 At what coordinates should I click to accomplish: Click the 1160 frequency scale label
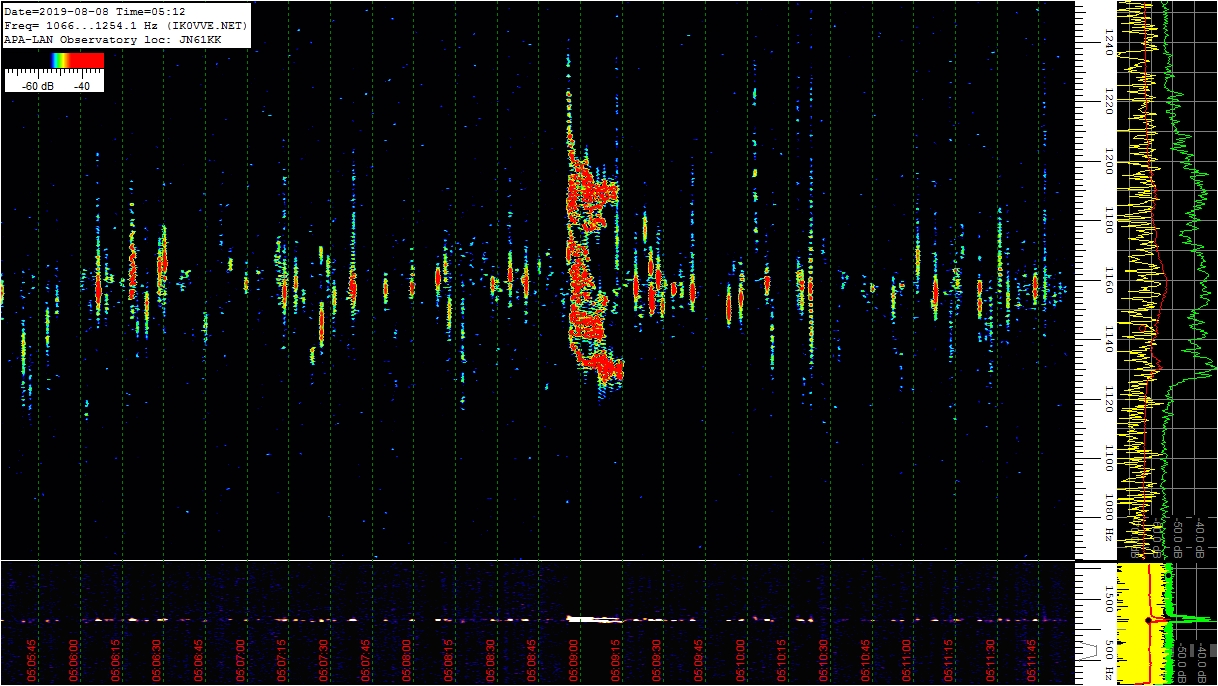[1109, 281]
